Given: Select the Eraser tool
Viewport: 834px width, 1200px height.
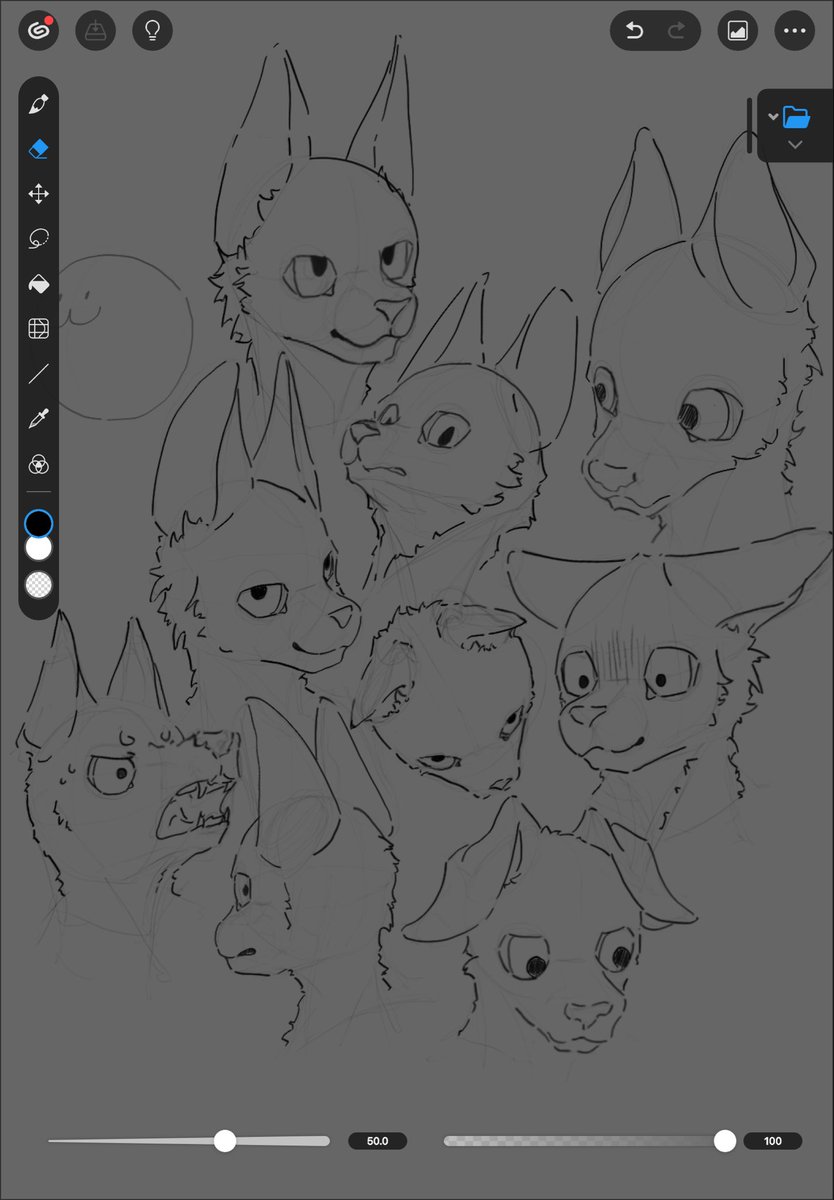Looking at the screenshot, I should coord(38,149).
